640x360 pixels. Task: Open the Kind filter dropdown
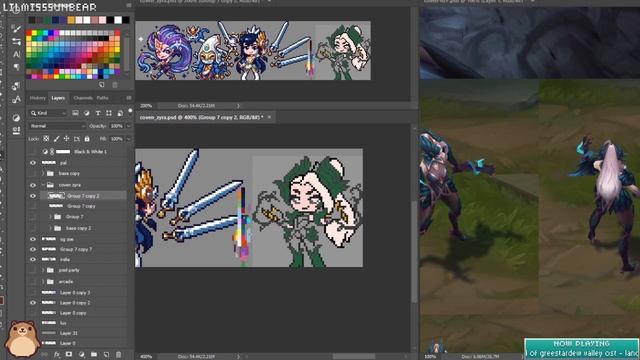tap(48, 113)
